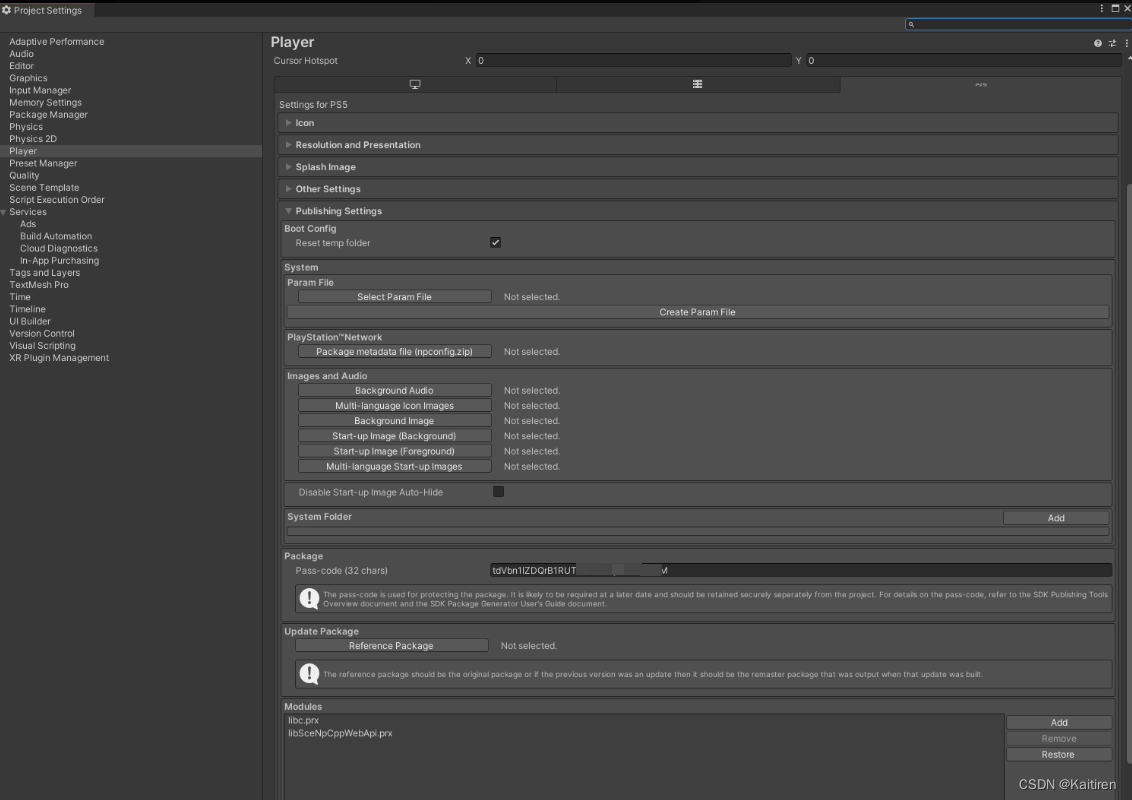Viewport: 1132px width, 800px height.
Task: Click the reference package info icon
Action: point(309,673)
